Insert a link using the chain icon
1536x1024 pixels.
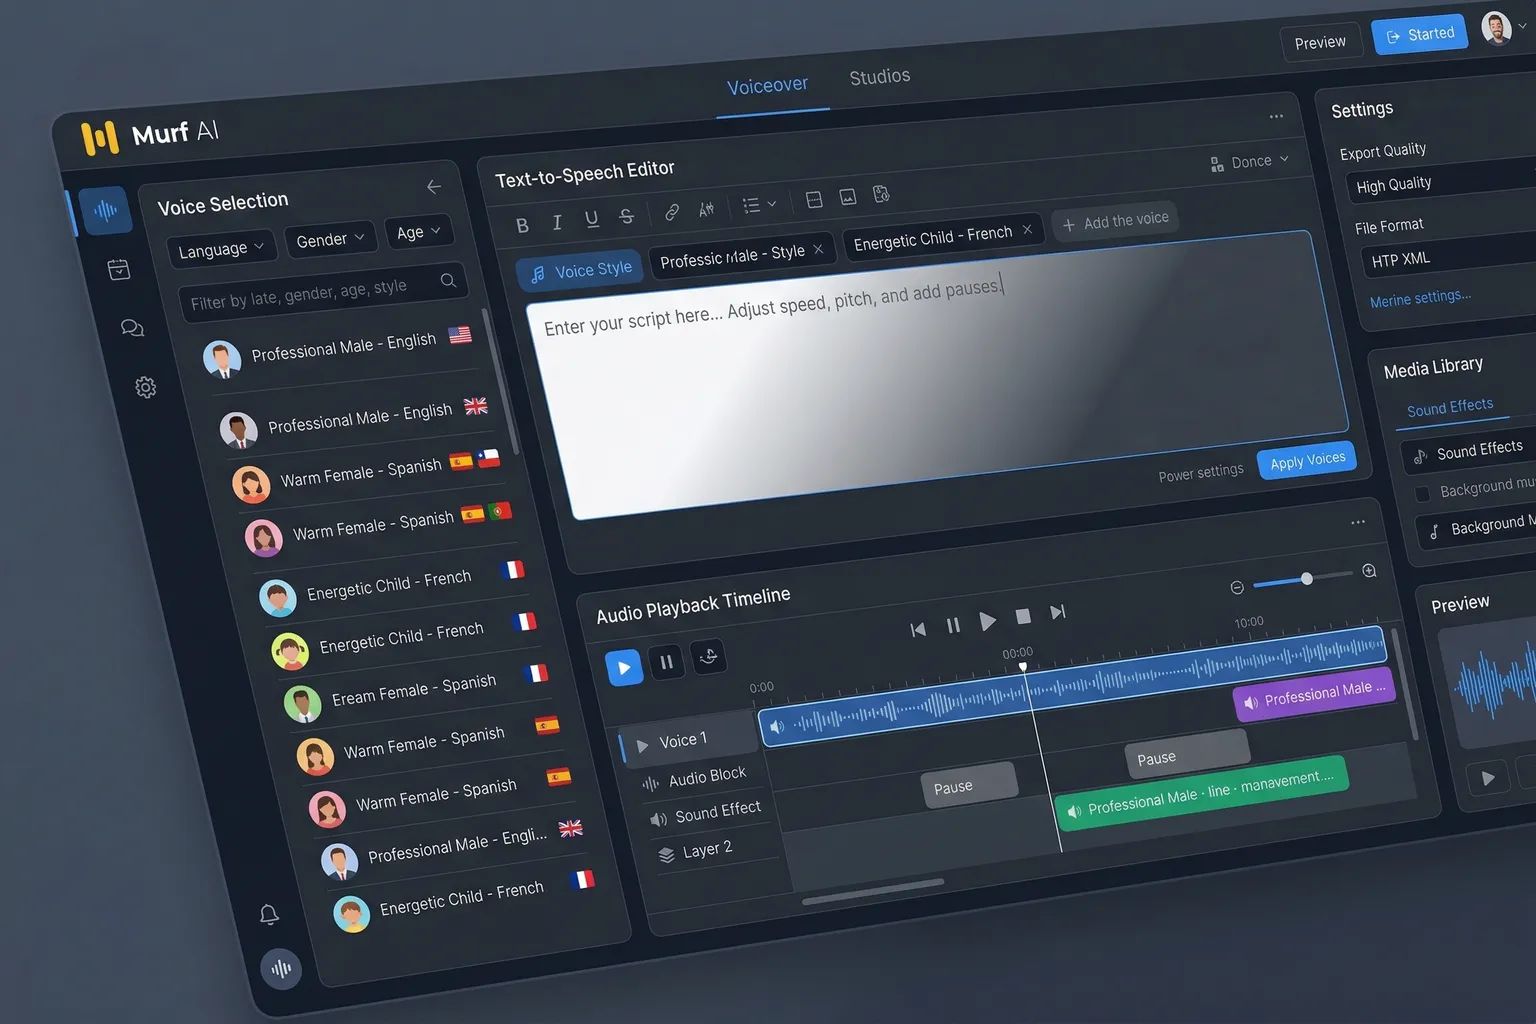(672, 212)
